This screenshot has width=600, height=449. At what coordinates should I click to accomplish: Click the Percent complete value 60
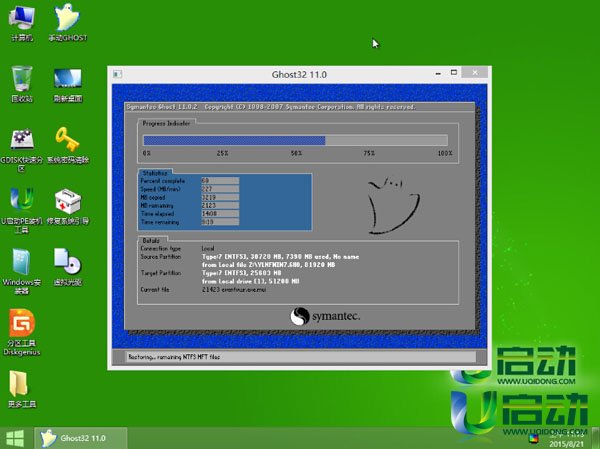[x=220, y=181]
